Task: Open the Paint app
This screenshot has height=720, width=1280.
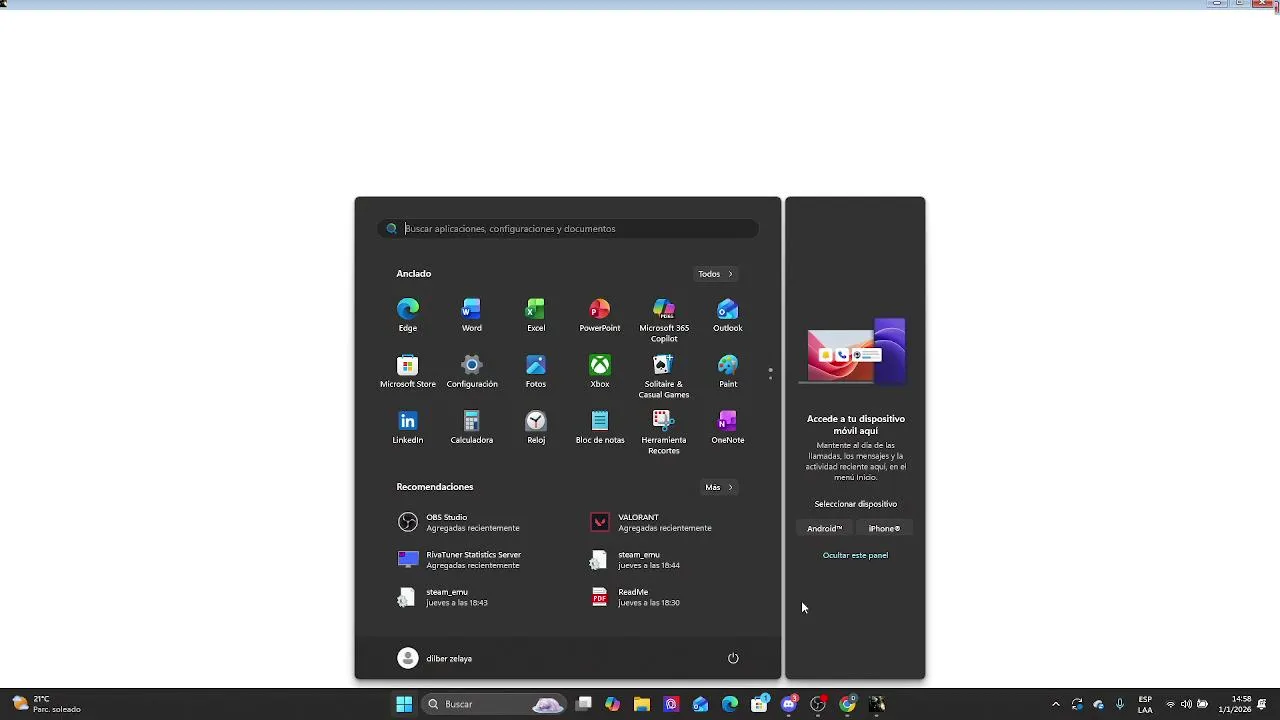Action: (727, 371)
